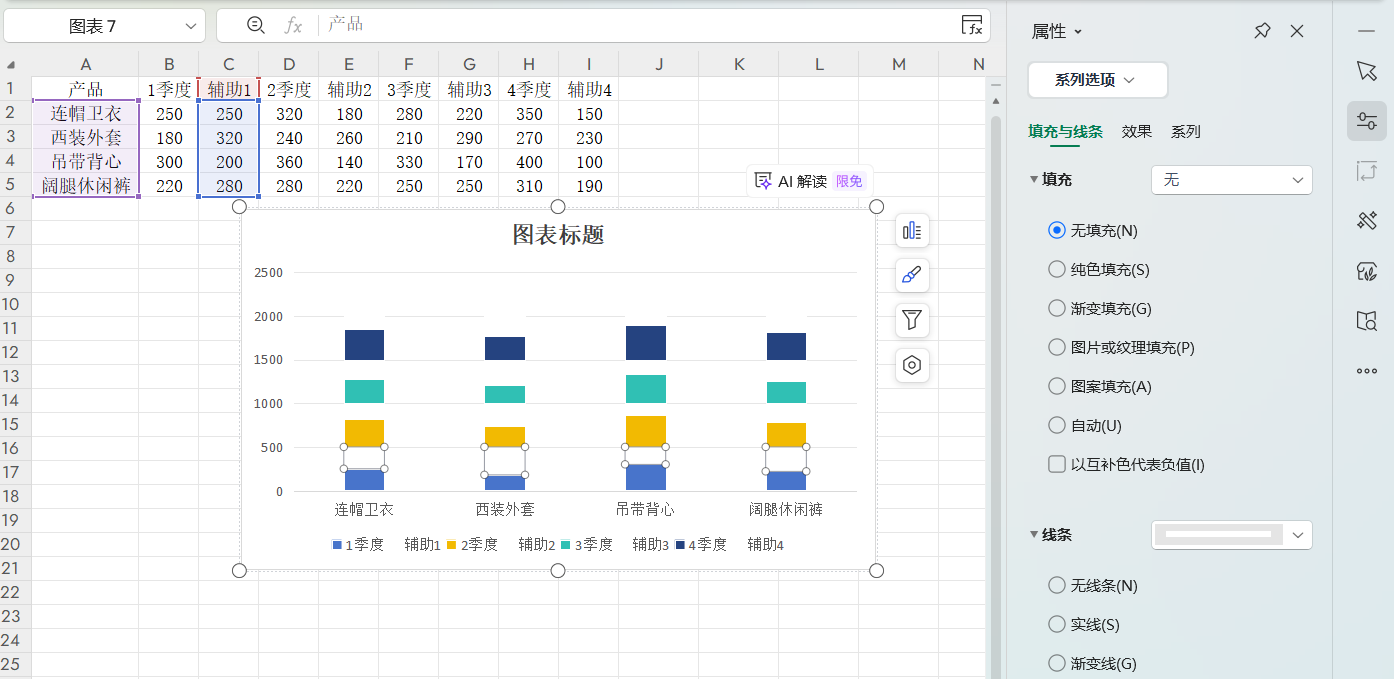Click the chart elements quick button
This screenshot has height=679, width=1394.
pyautogui.click(x=912, y=231)
